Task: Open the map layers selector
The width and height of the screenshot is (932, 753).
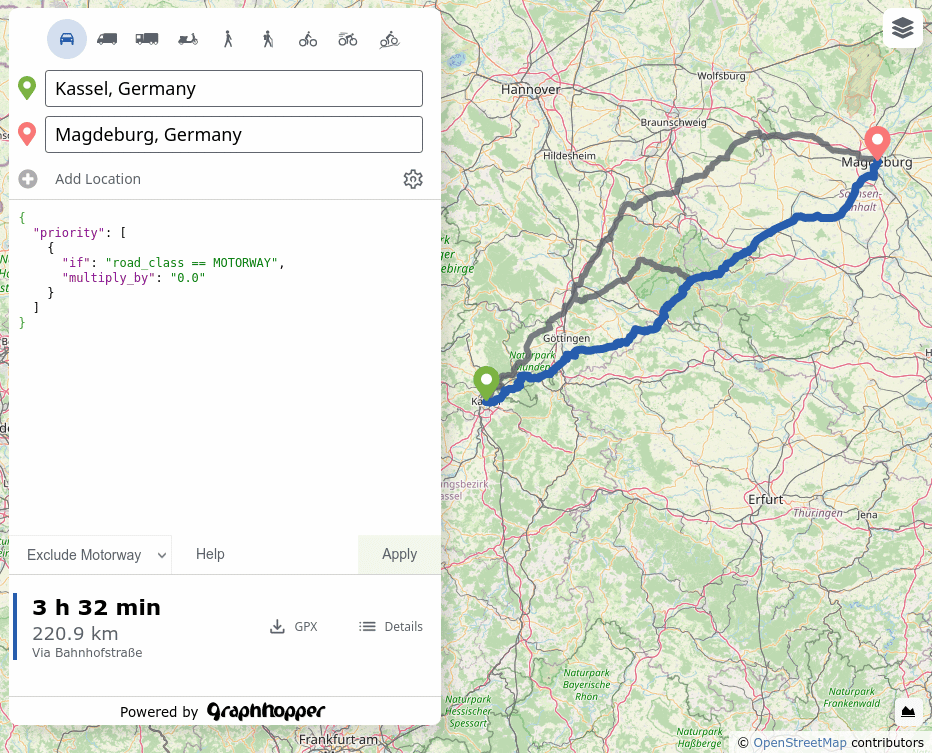Action: pyautogui.click(x=902, y=28)
